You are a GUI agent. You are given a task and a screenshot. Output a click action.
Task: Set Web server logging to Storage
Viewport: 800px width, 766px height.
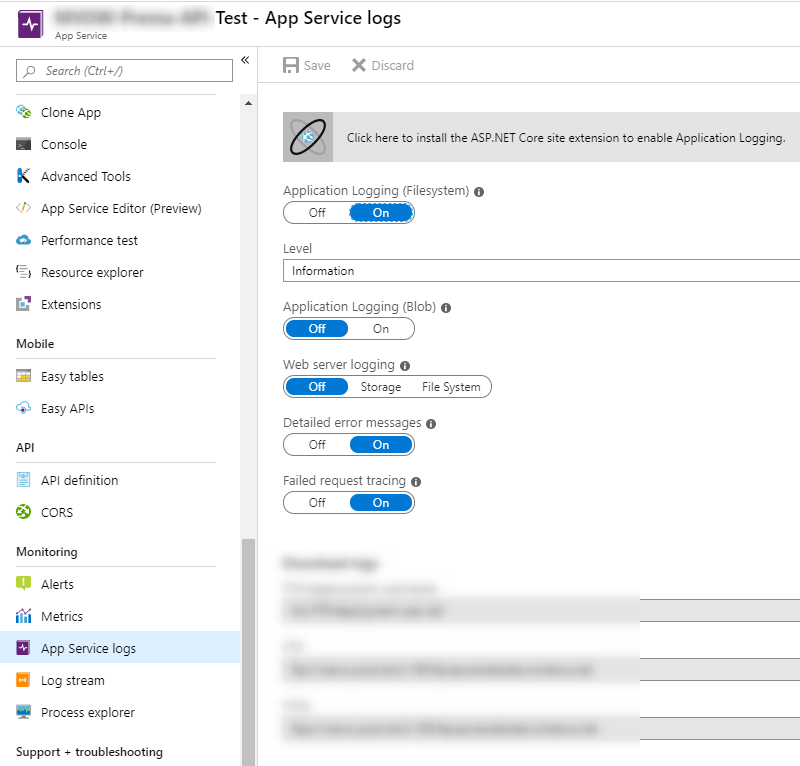point(381,387)
